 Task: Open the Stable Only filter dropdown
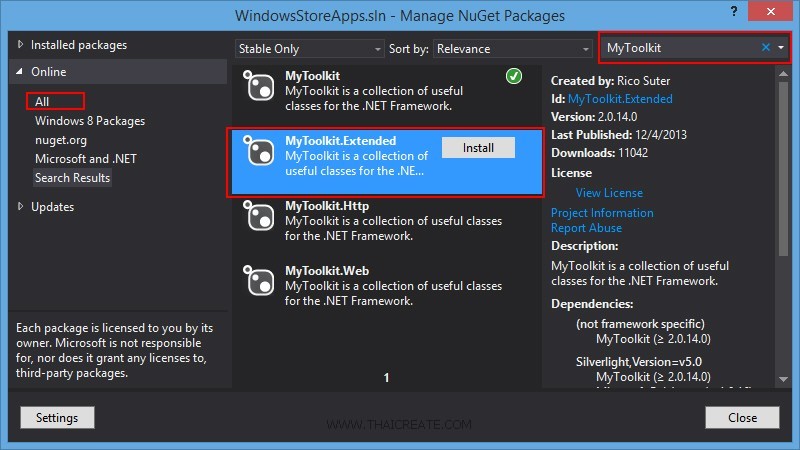pos(310,48)
